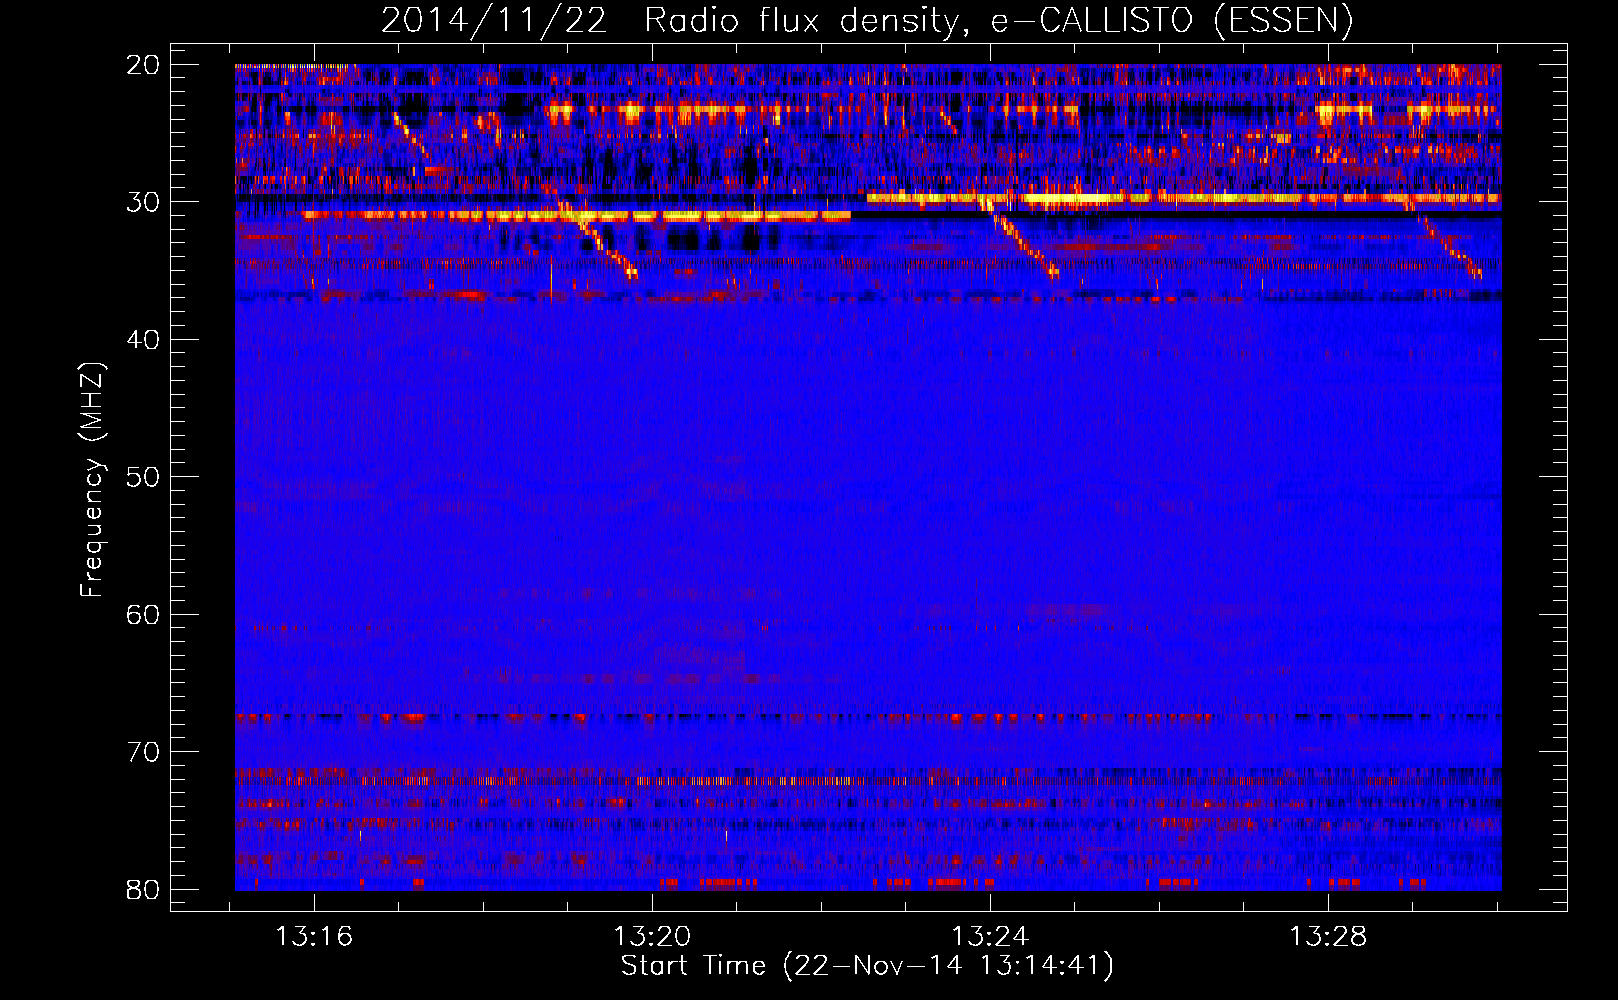Screen dimensions: 1618x1000
Task: Click the 20 frequency tick label
Action: (x=143, y=65)
